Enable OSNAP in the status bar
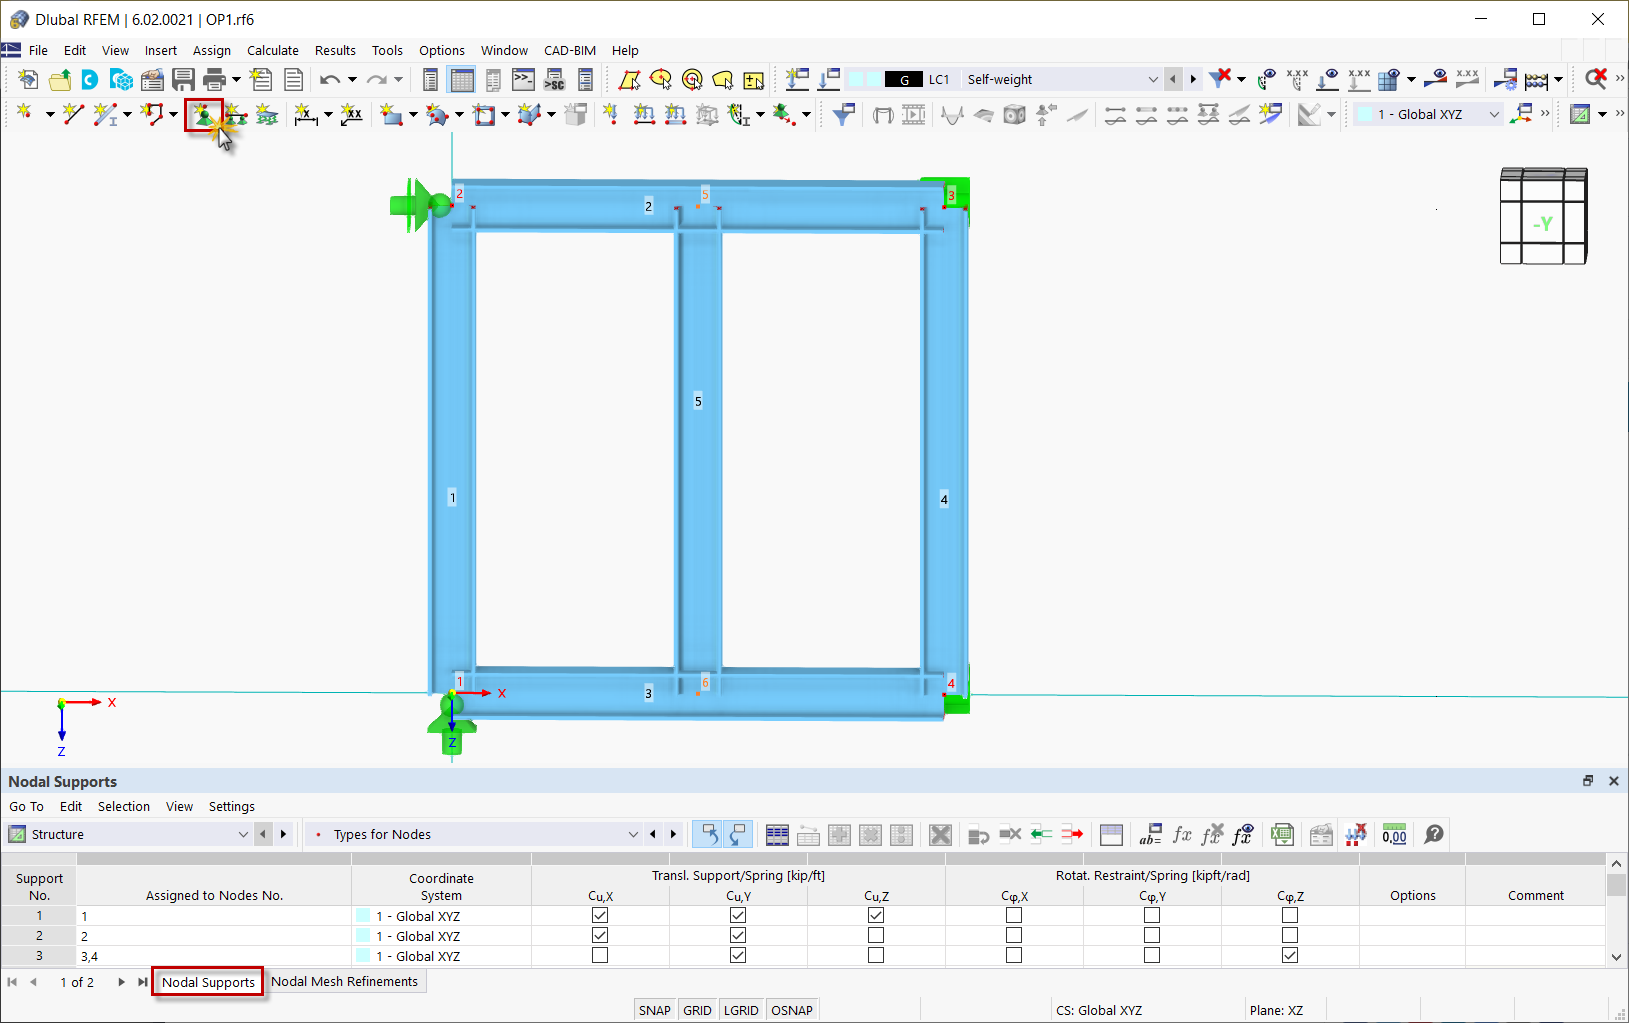This screenshot has width=1629, height=1023. click(792, 1010)
